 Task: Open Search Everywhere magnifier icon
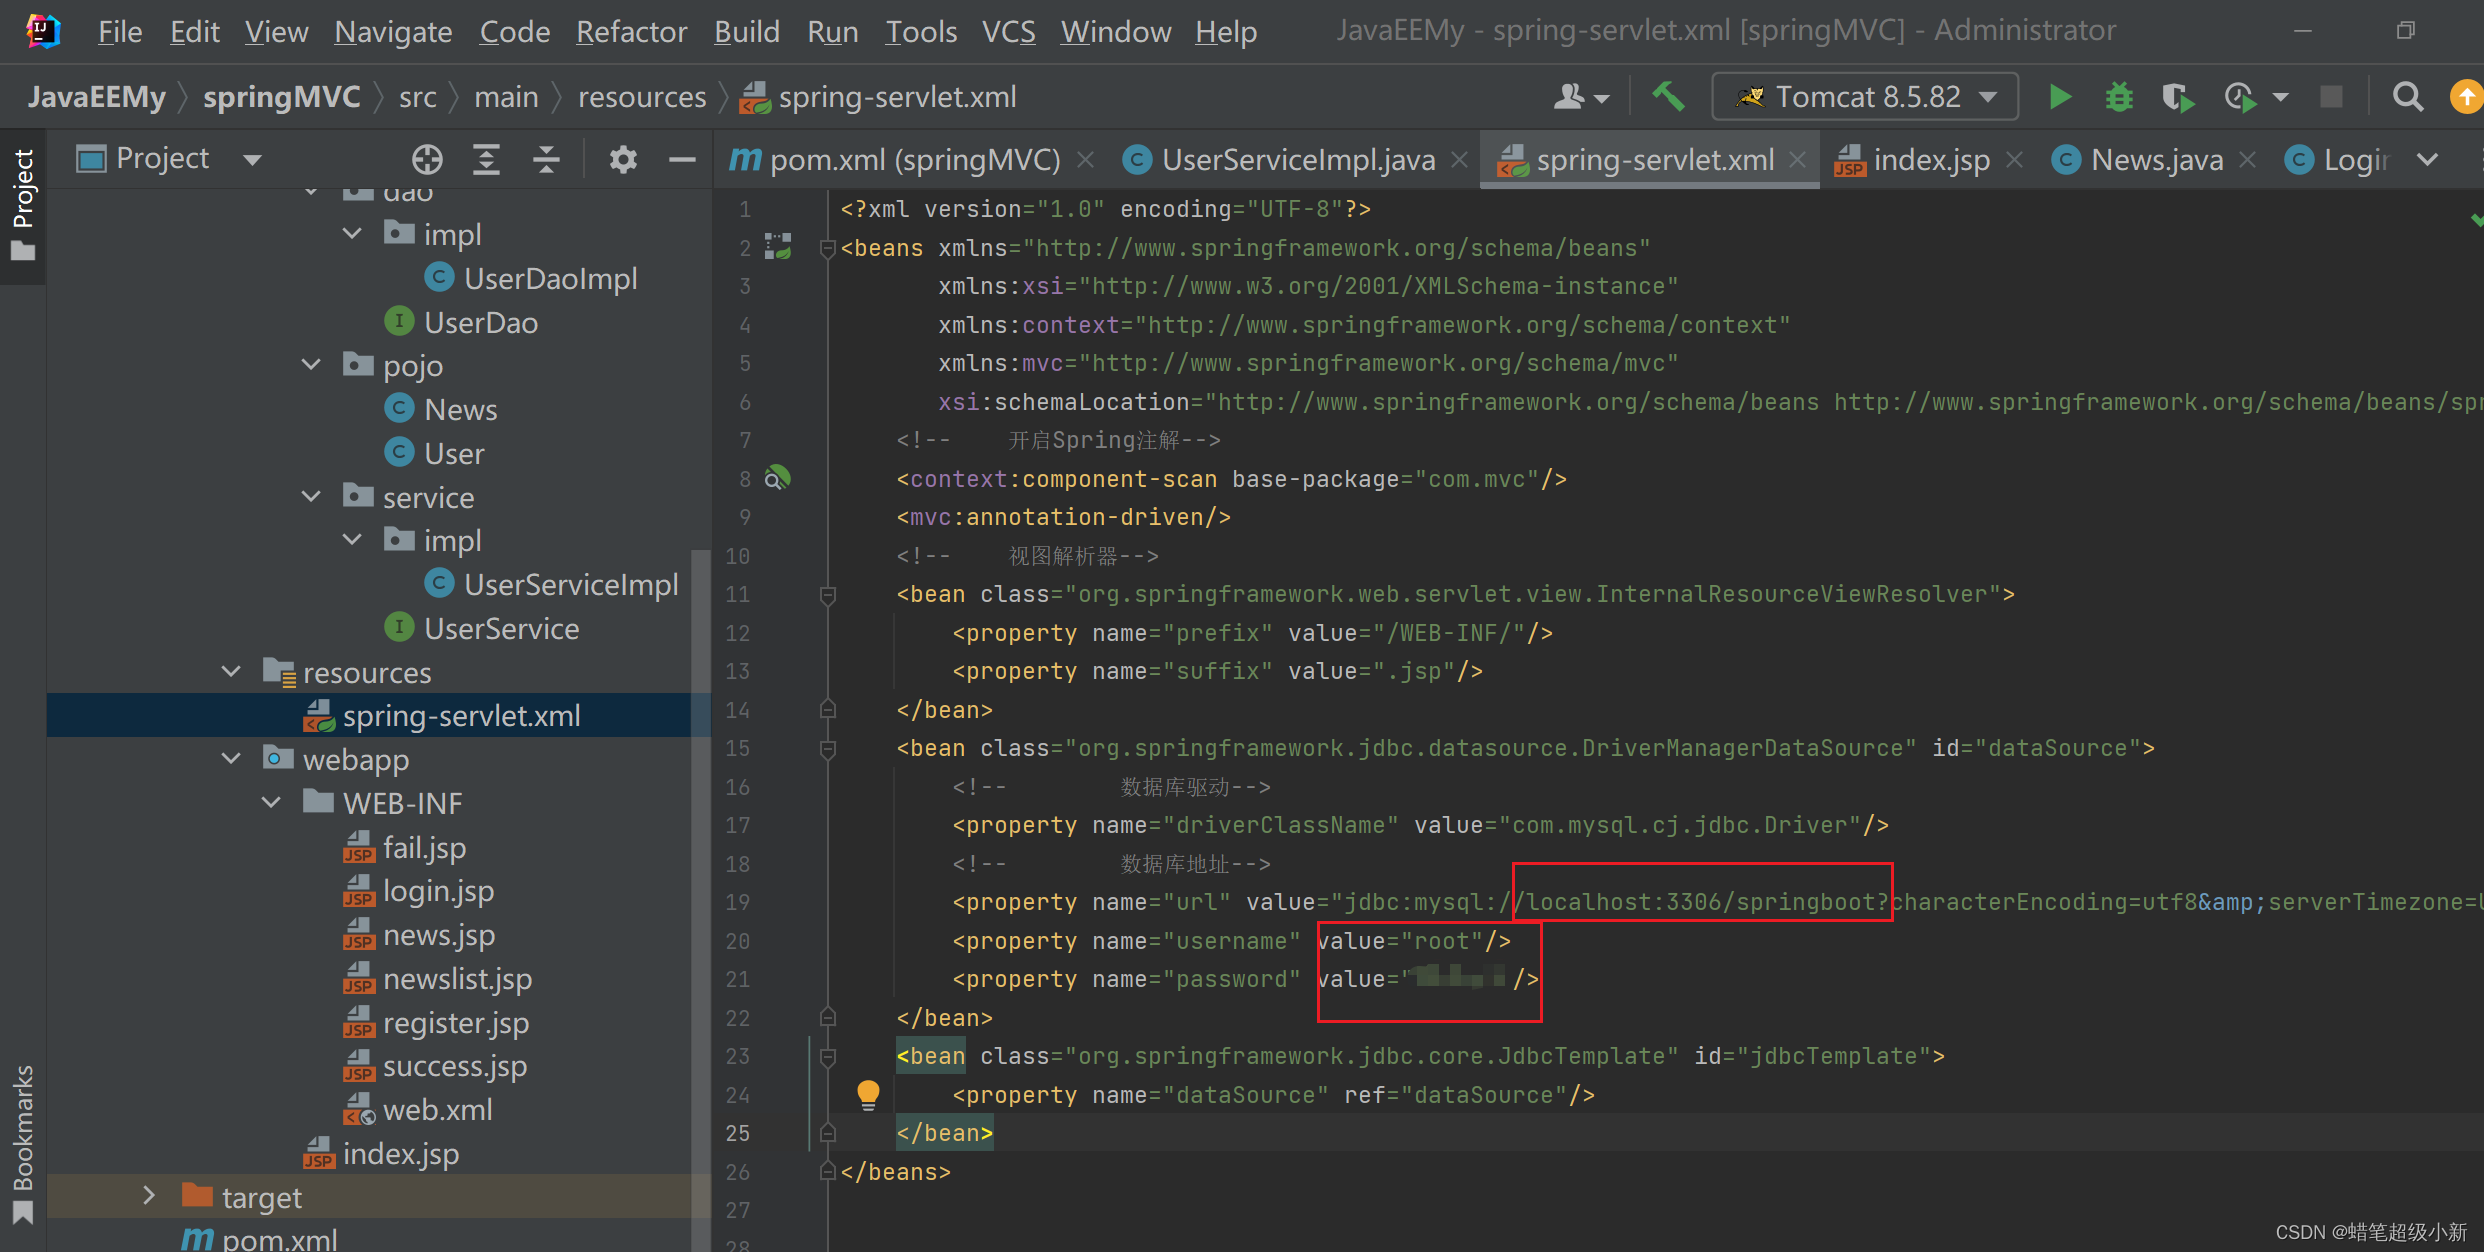pos(2407,97)
